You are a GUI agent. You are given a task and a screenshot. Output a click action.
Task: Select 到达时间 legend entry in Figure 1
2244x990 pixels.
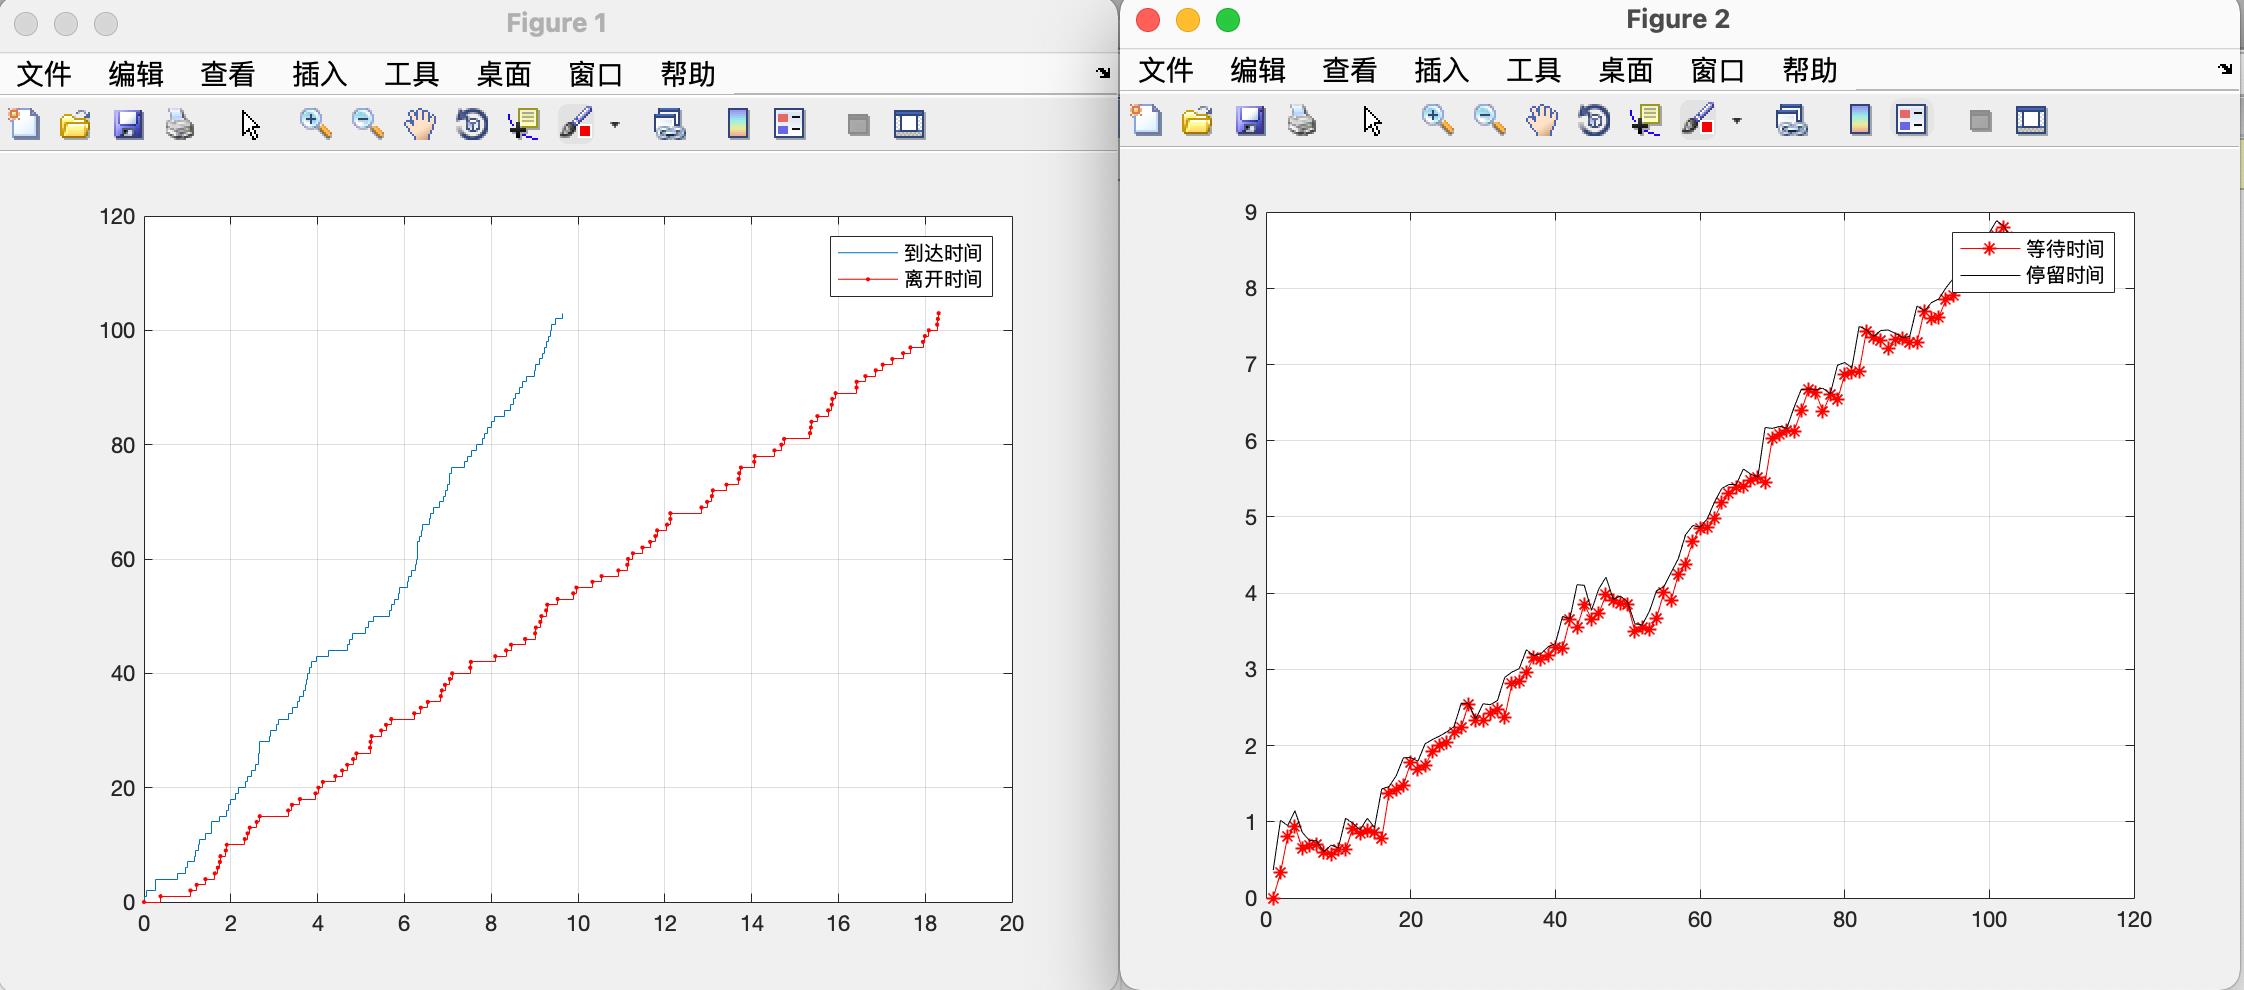[911, 253]
